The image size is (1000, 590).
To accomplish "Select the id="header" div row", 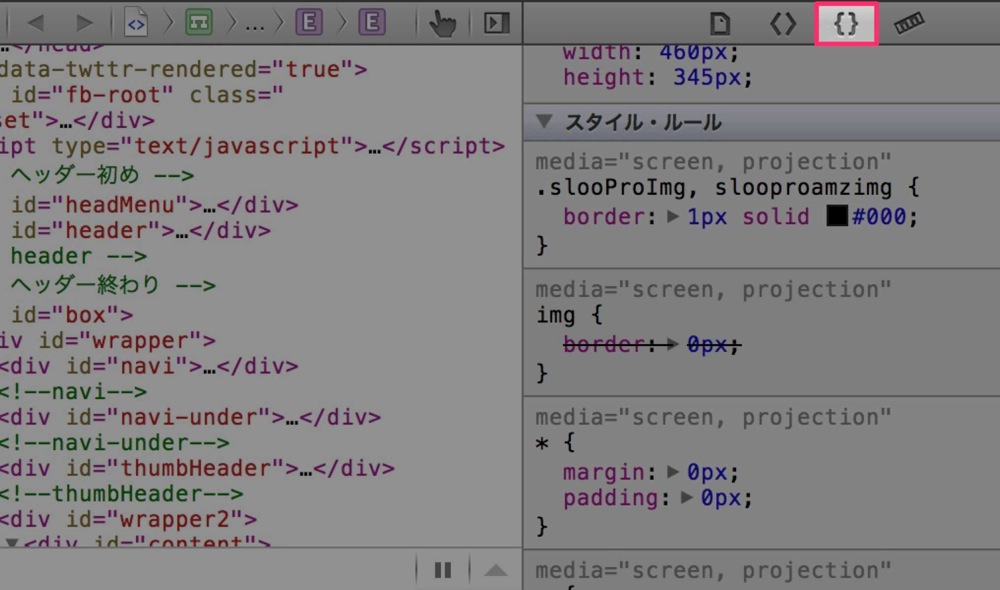I will pyautogui.click(x=141, y=230).
